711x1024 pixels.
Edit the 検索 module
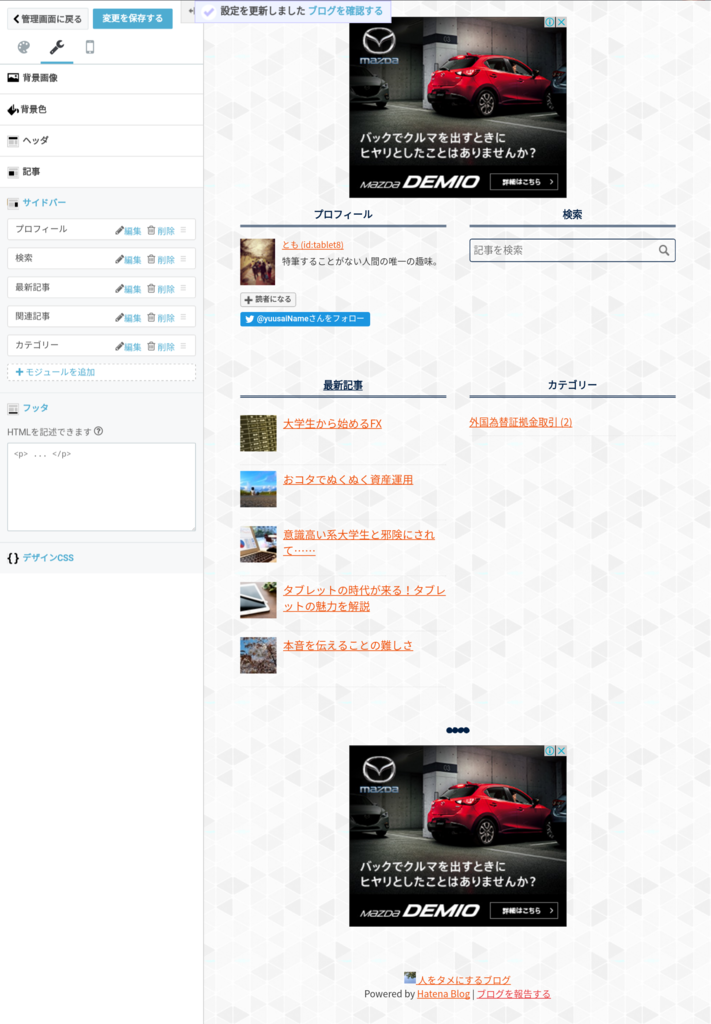coord(129,259)
